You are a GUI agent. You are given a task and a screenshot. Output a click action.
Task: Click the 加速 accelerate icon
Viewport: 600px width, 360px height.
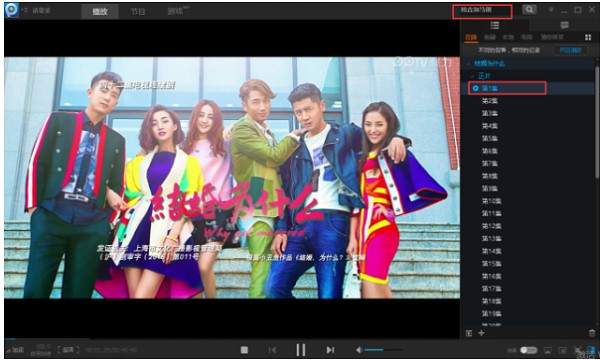click(x=15, y=350)
